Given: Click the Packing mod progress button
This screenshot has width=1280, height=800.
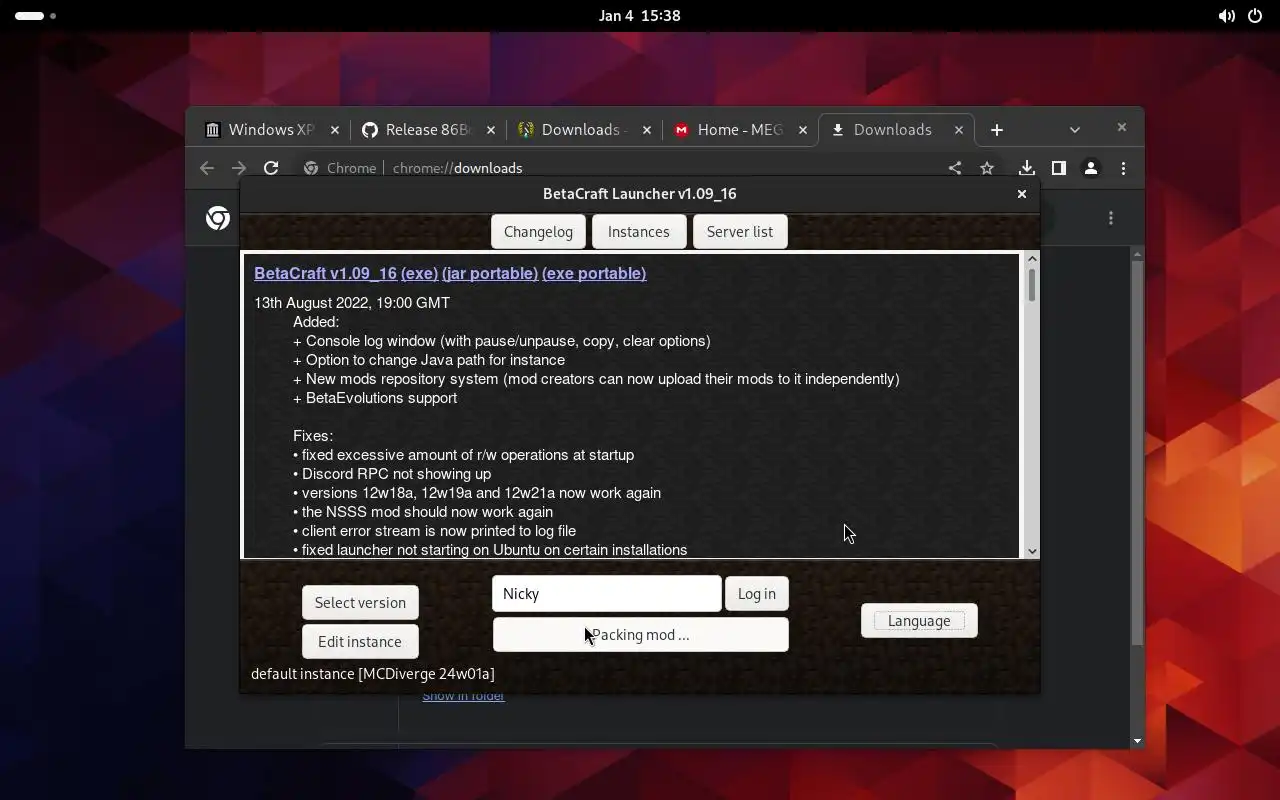Looking at the screenshot, I should point(640,635).
